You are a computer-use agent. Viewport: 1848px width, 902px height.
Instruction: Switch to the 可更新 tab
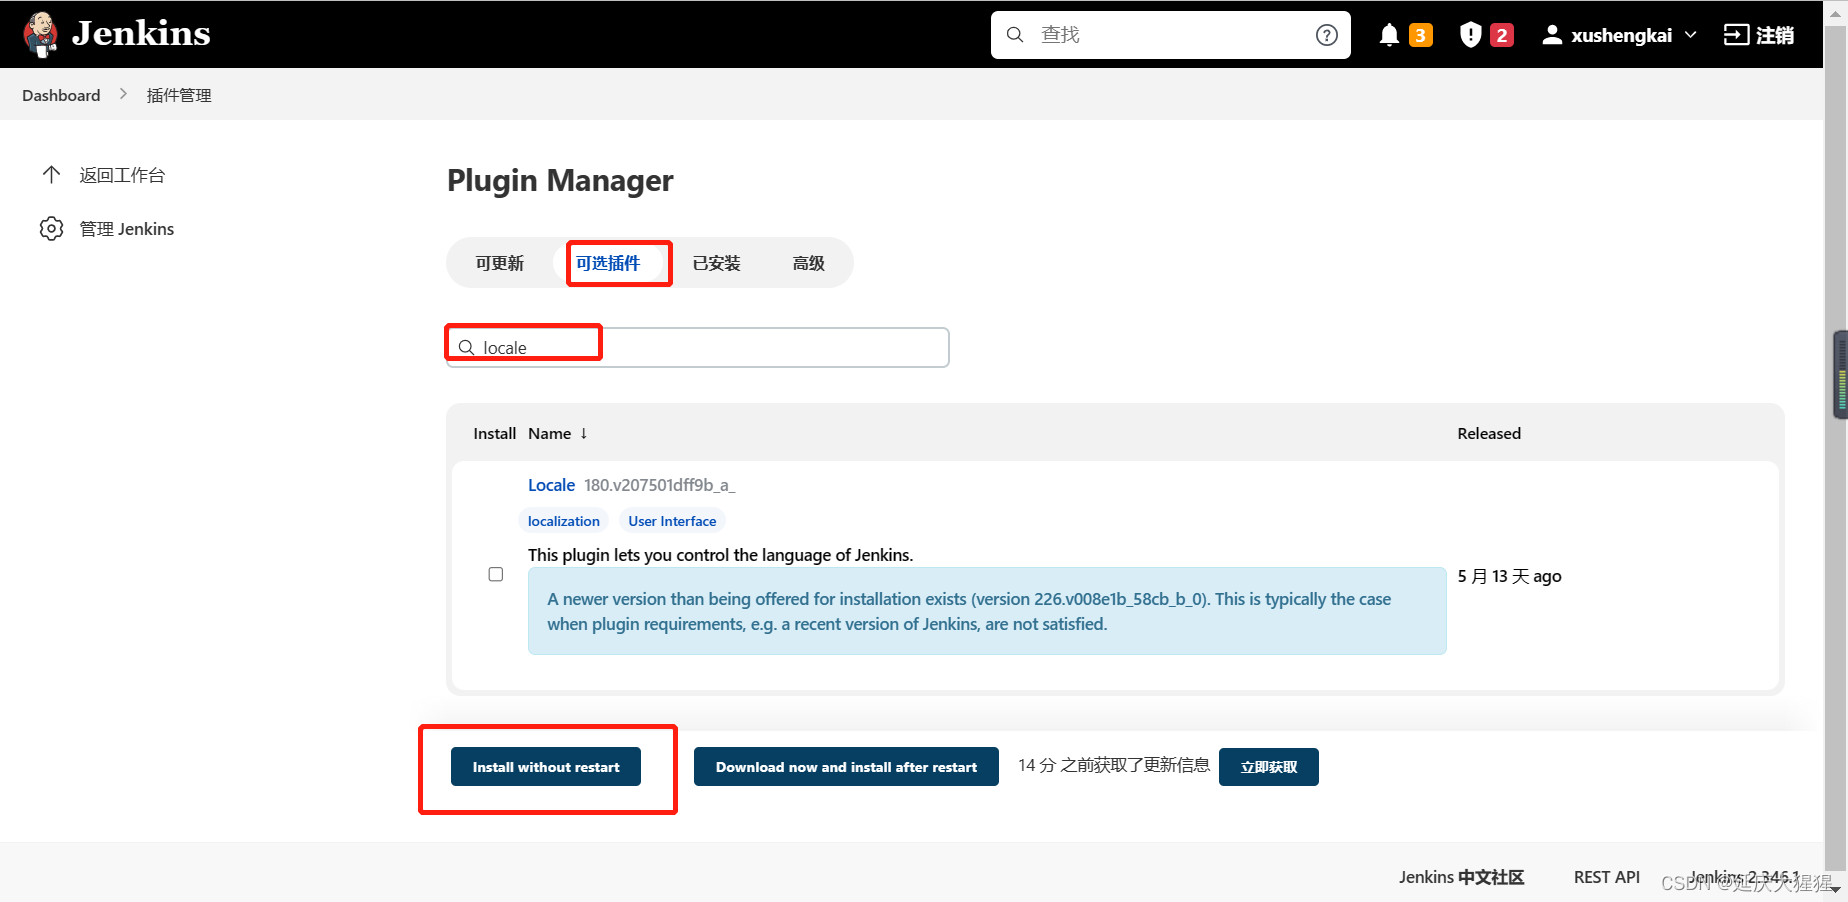coord(500,263)
